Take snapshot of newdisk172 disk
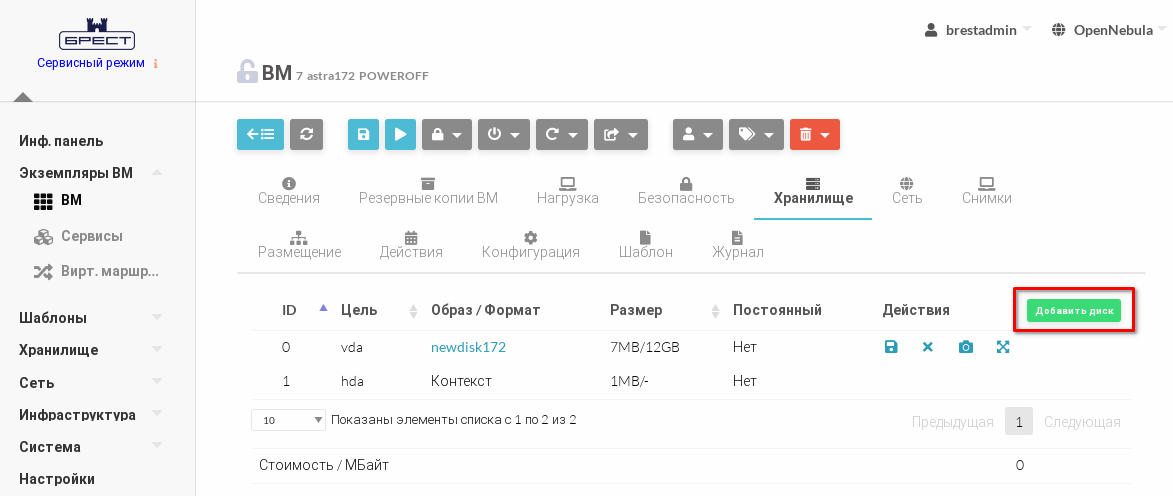Viewport: 1173px width, 496px height. 965,347
